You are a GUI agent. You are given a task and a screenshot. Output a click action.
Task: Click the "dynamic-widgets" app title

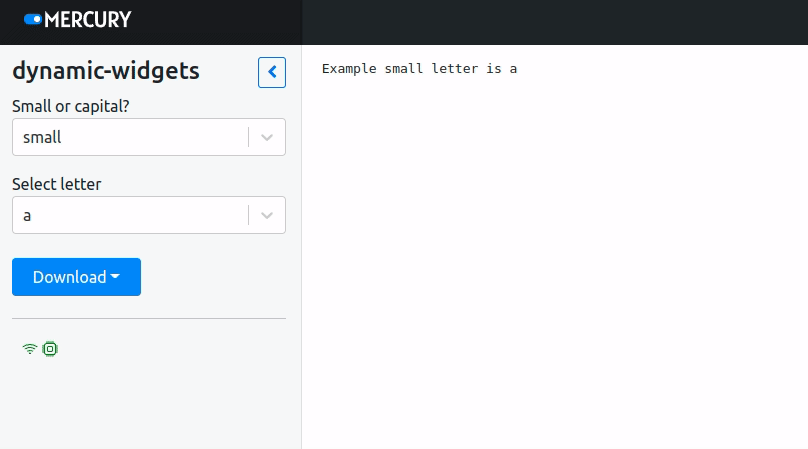tap(106, 71)
